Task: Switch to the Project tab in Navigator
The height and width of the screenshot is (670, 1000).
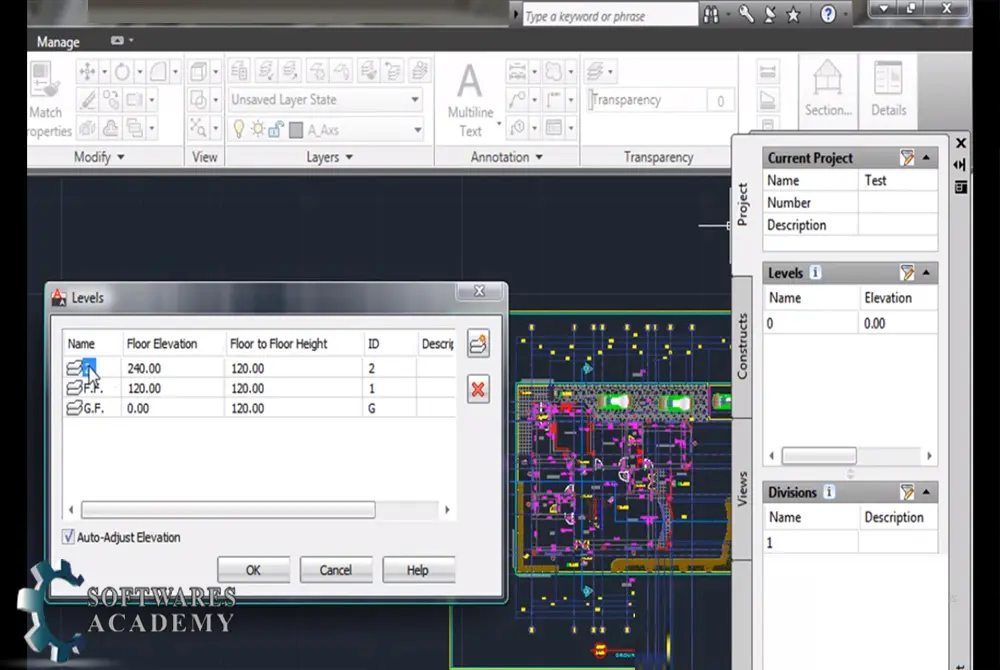Action: [x=742, y=205]
